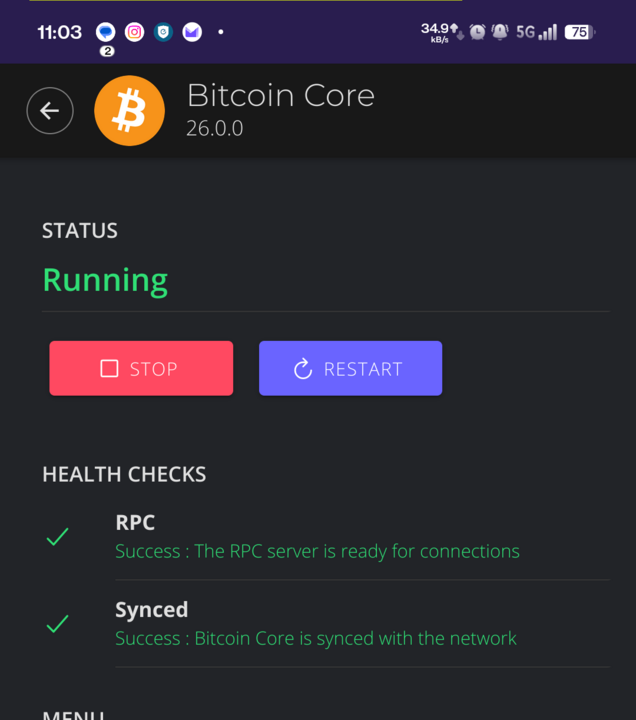Tap the orange Bitcoin logo
The height and width of the screenshot is (720, 636).
(129, 111)
